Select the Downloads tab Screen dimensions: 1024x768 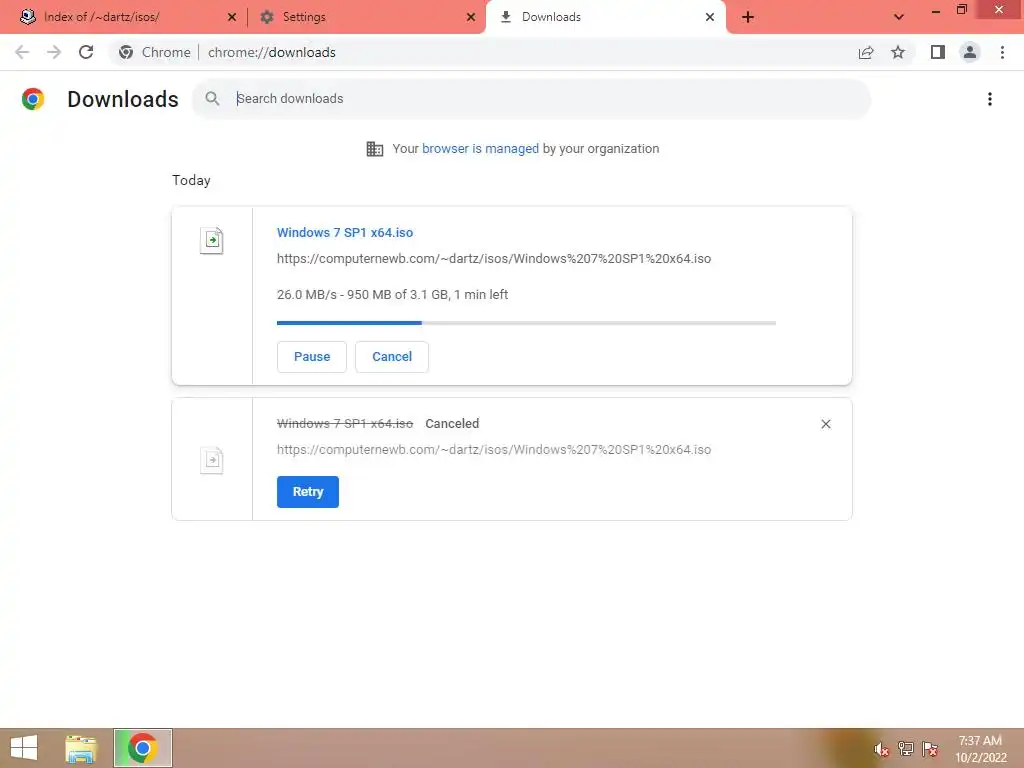point(605,17)
